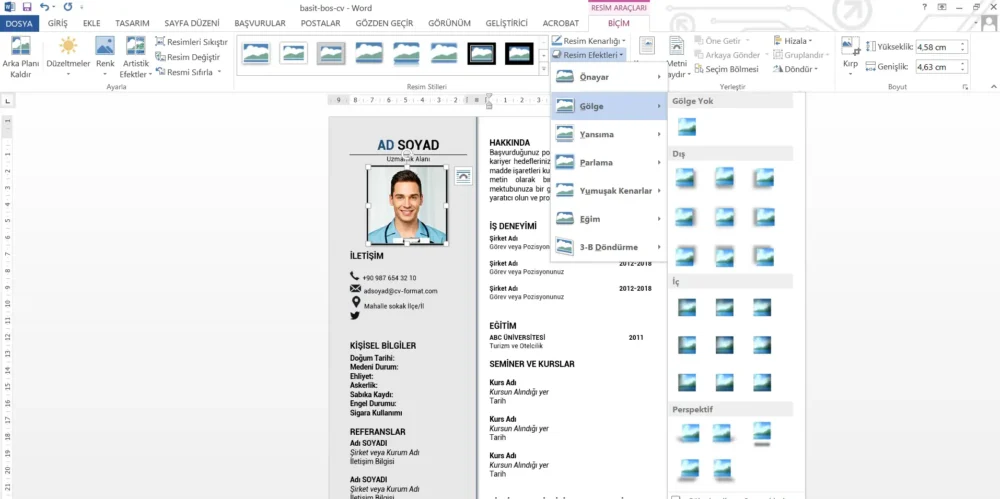Click Metni Kaydır wrap text button
The image size is (1000, 499).
coord(676,56)
